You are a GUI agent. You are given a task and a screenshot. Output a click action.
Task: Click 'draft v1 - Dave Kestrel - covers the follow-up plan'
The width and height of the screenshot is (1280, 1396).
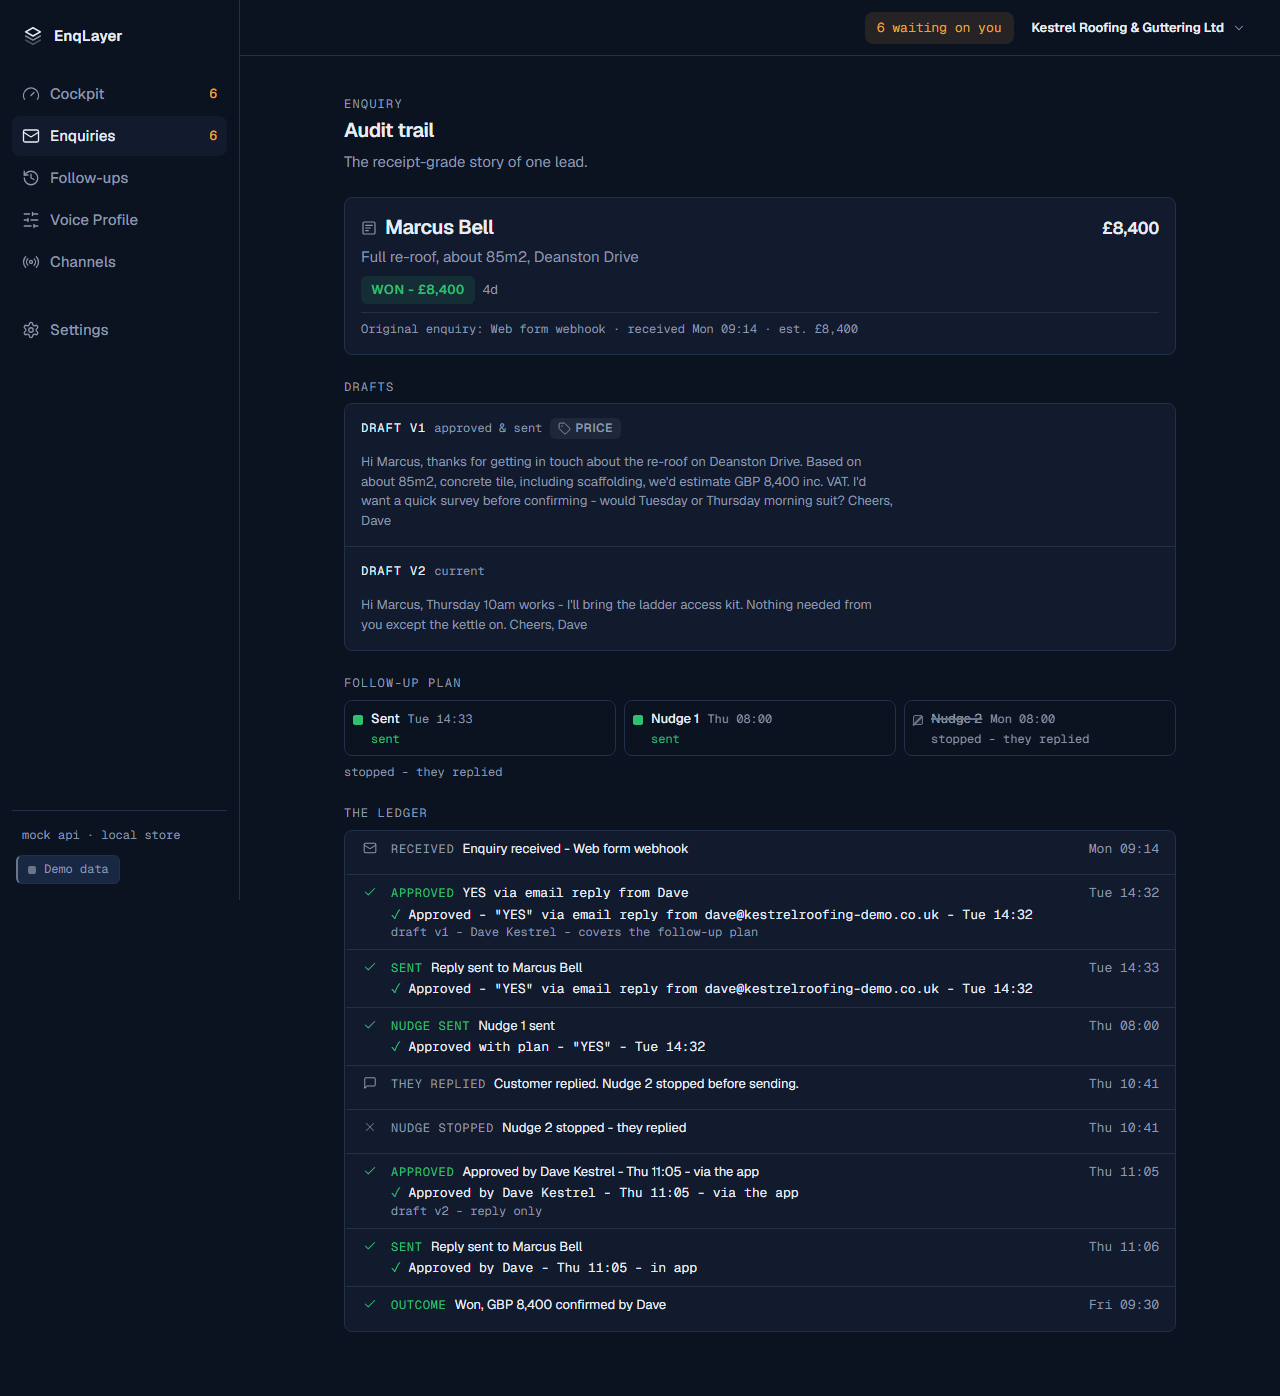[x=574, y=932]
